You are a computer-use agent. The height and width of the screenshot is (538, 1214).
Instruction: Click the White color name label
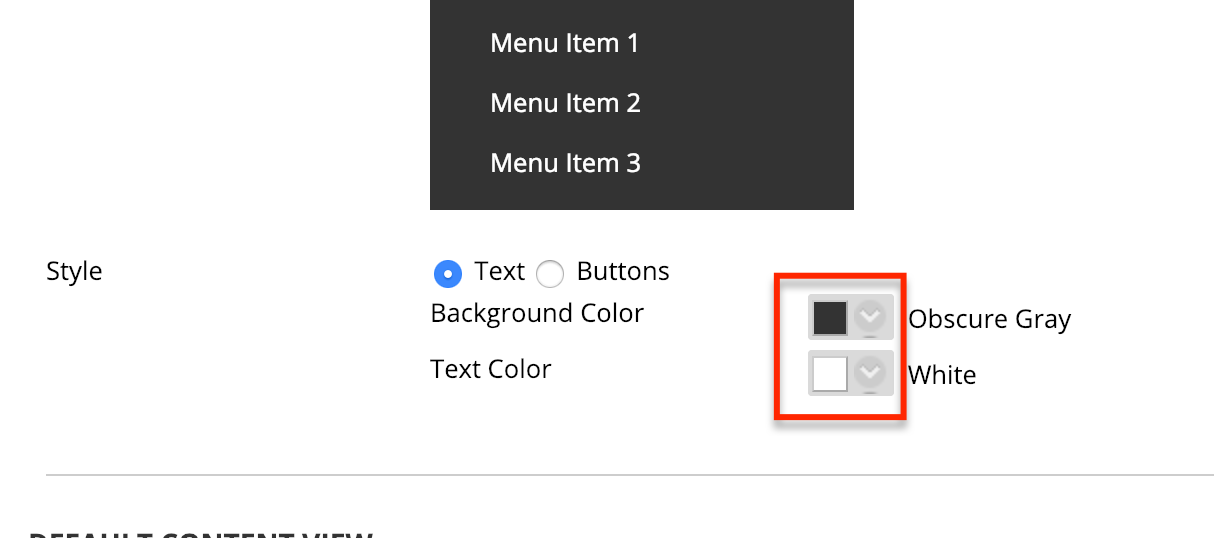942,375
